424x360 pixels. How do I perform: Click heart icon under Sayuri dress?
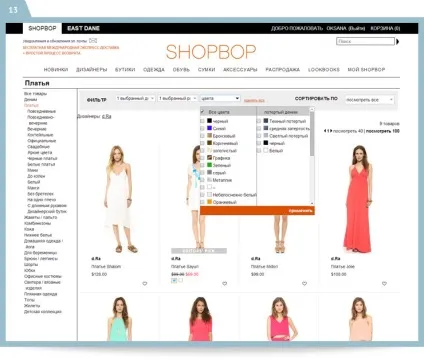[x=225, y=284]
